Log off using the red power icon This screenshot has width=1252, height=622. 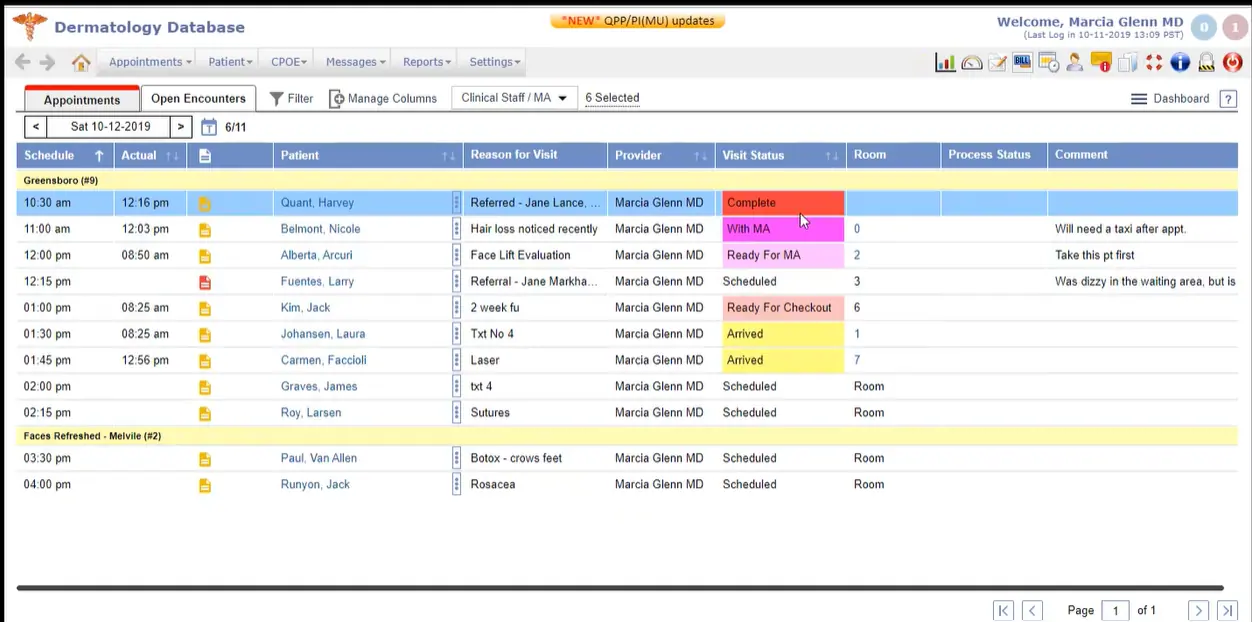[1233, 62]
